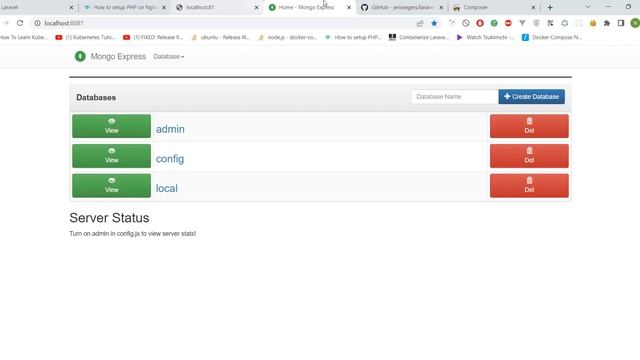This screenshot has height=360, width=640.
Task: Open a new browser tab with plus icon
Action: pos(550,7)
